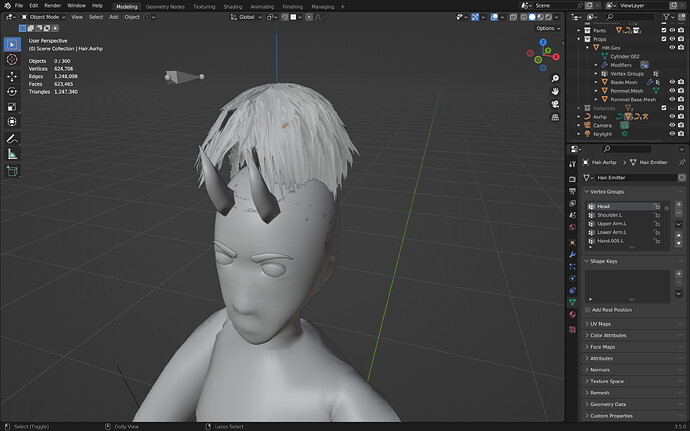Switch to the Shading workspace tab

(232, 7)
